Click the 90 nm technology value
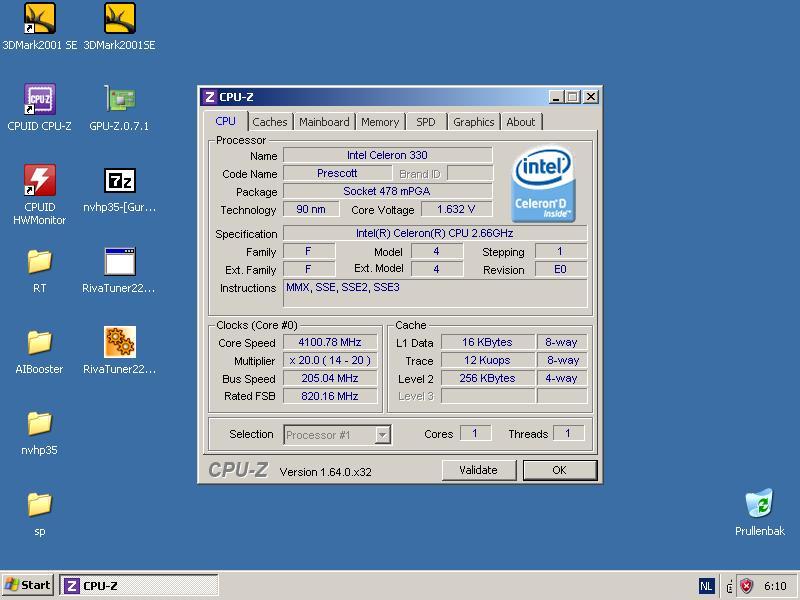 (311, 209)
